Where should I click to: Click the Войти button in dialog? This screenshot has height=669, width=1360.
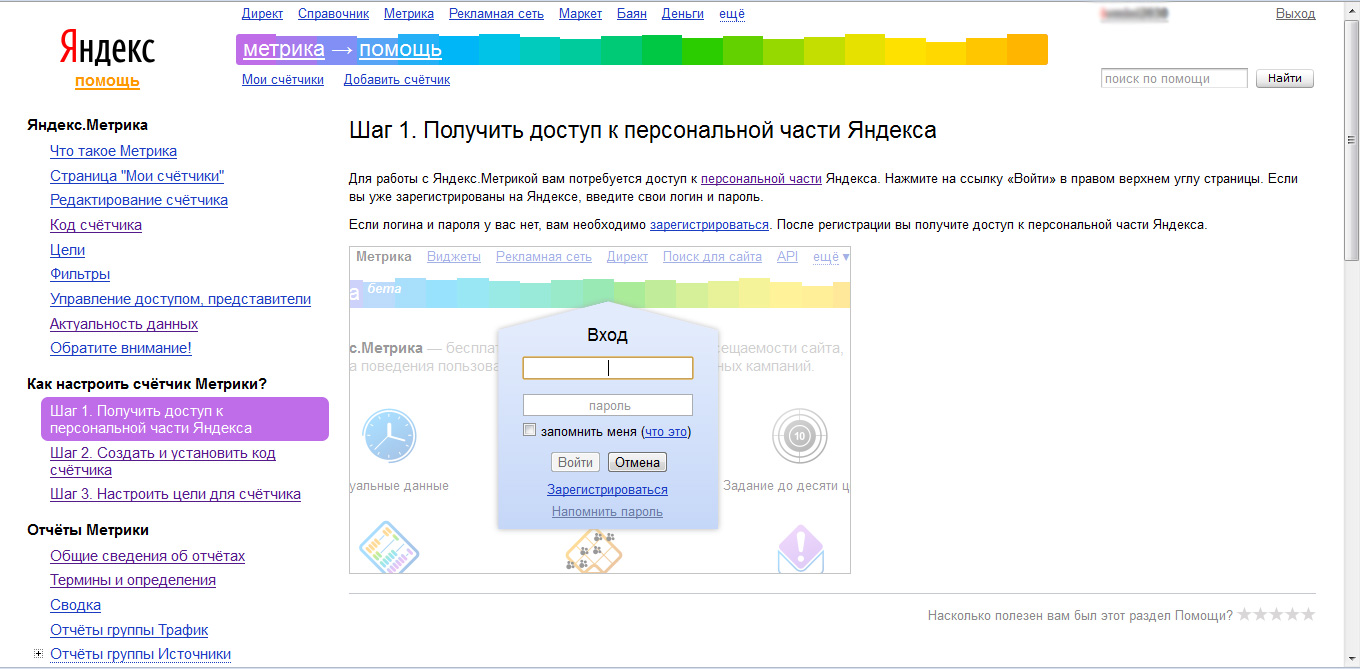pyautogui.click(x=576, y=462)
